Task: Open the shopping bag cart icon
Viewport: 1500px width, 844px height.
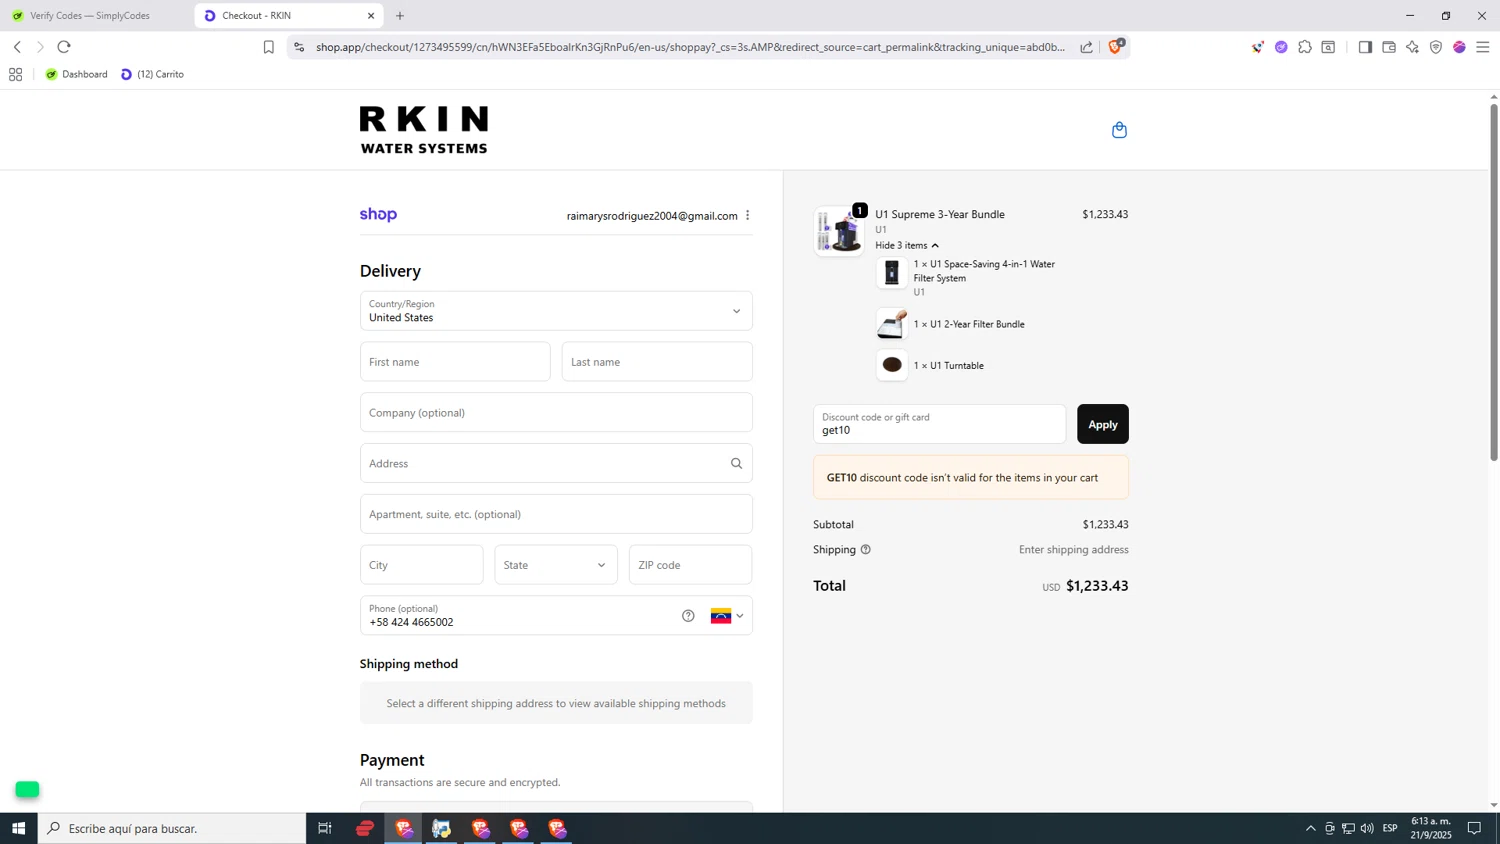Action: pos(1119,130)
